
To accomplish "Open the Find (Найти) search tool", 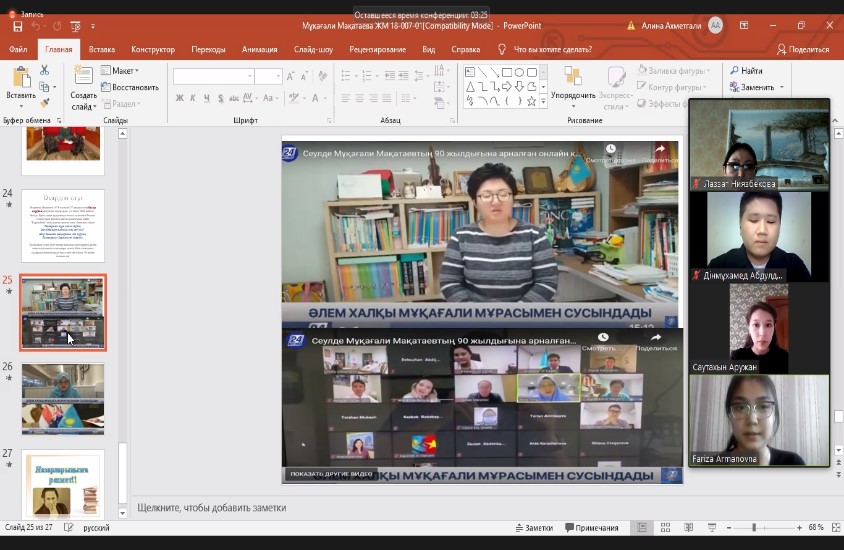I will 746,71.
